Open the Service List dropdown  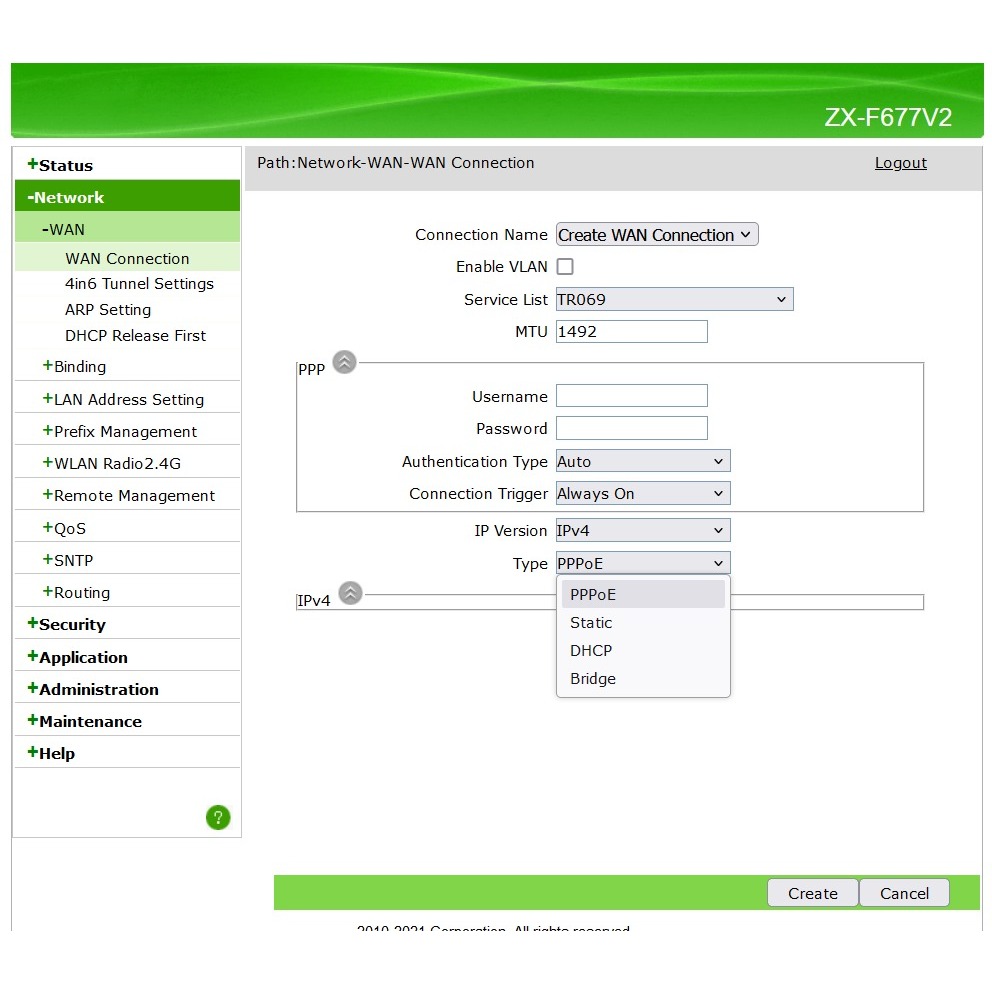tap(674, 299)
